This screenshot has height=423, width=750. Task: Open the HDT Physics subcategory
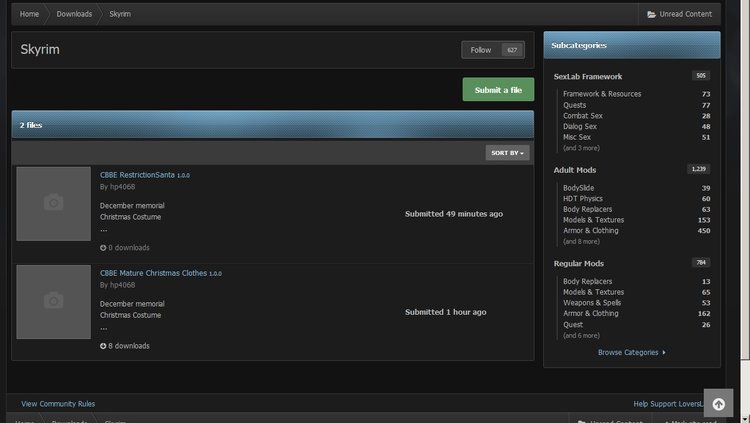(583, 199)
